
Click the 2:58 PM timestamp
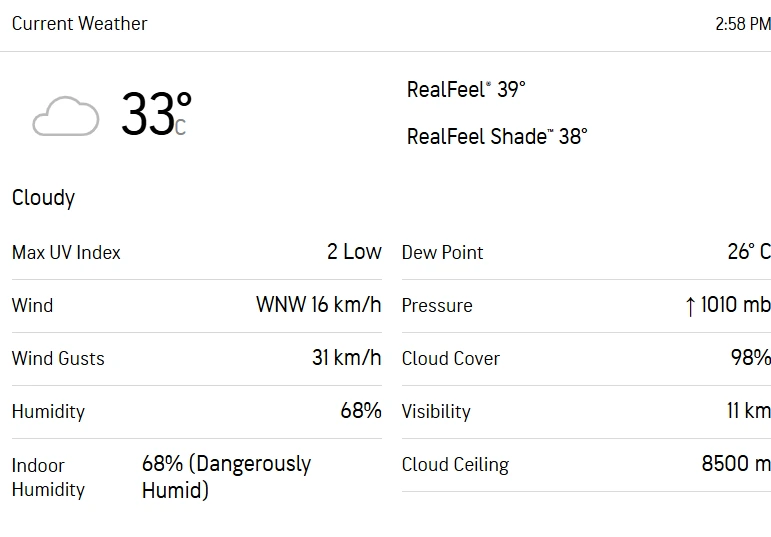(x=743, y=24)
